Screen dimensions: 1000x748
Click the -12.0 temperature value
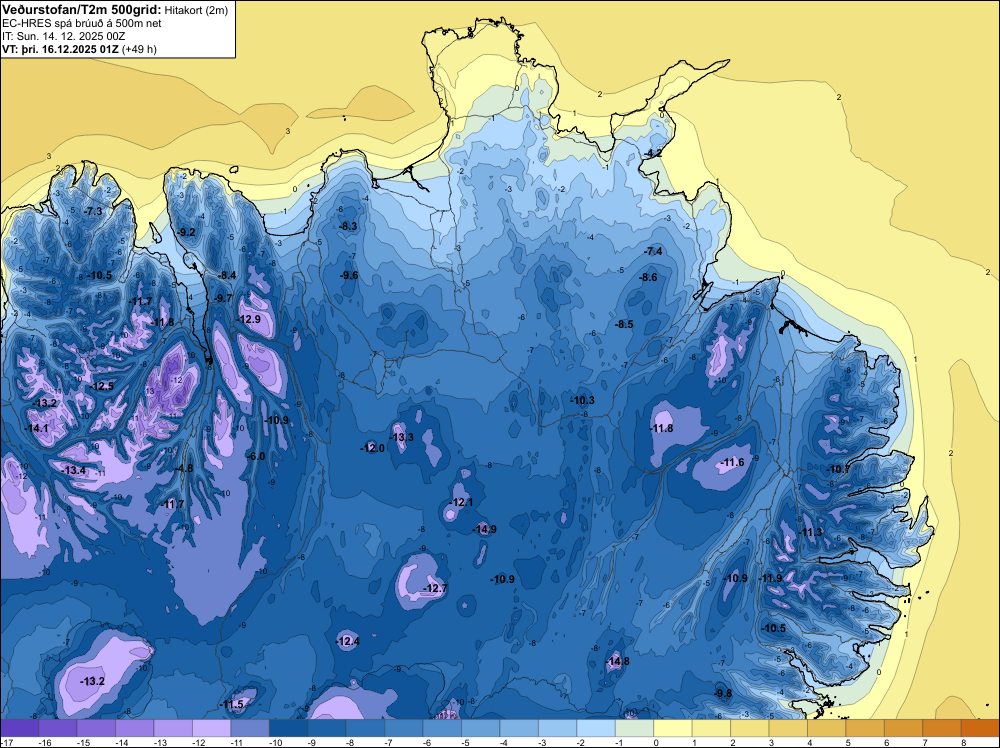pos(372,448)
